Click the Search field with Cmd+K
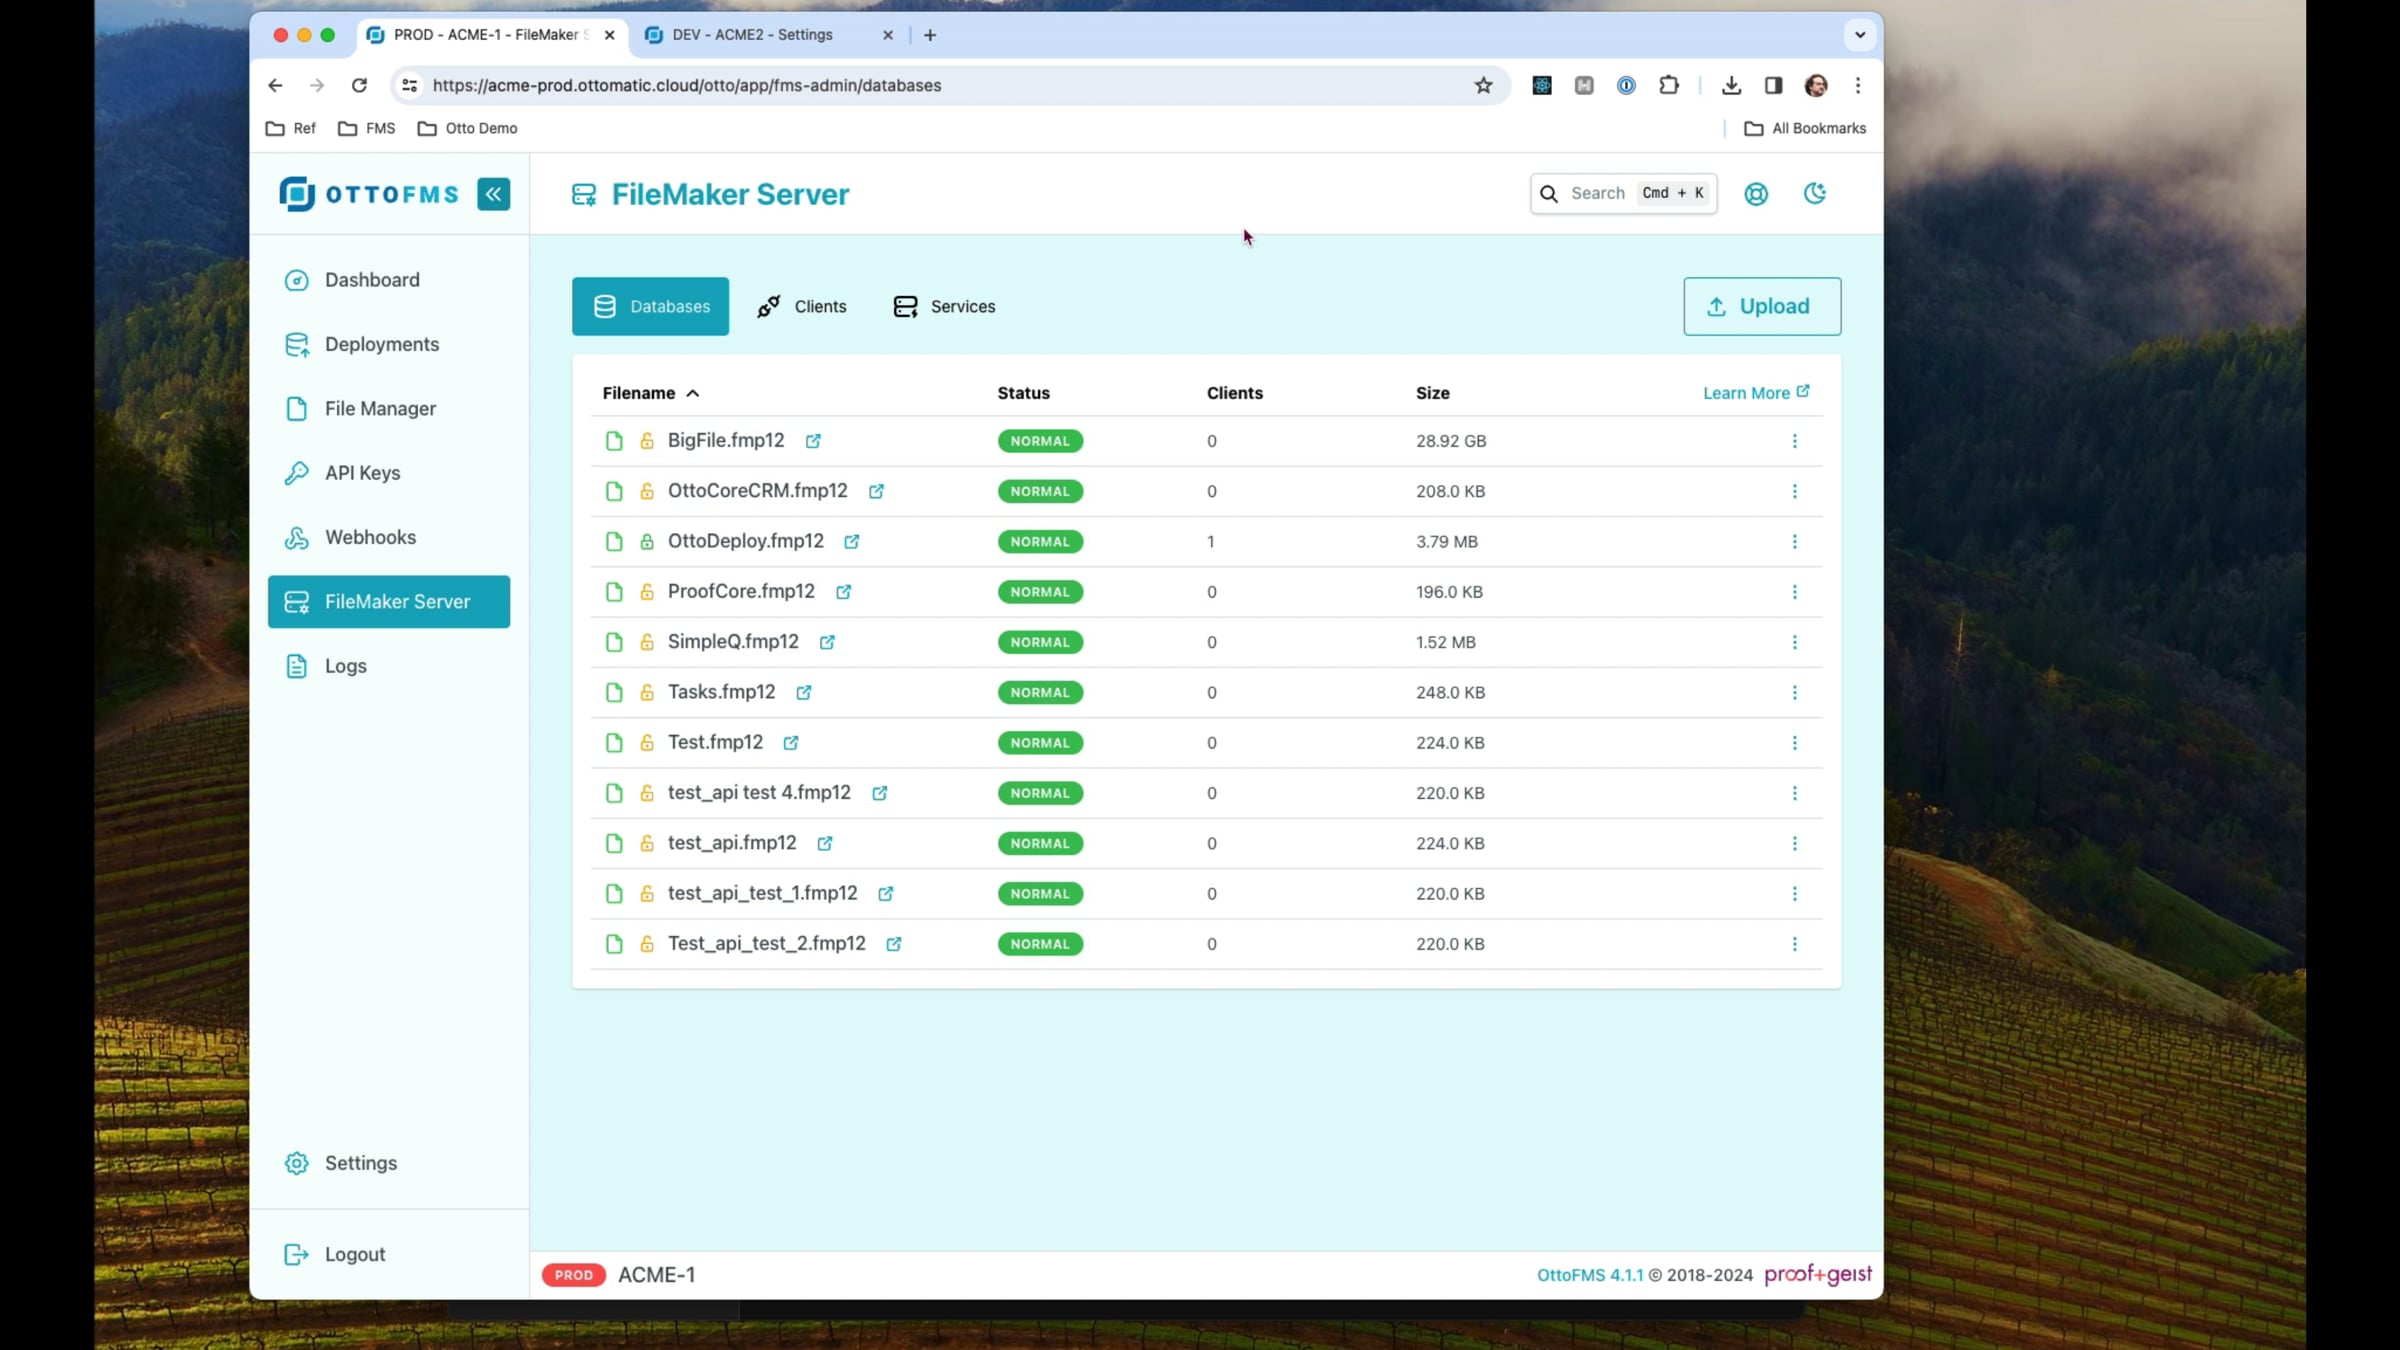This screenshot has height=1350, width=2400. pos(1623,193)
